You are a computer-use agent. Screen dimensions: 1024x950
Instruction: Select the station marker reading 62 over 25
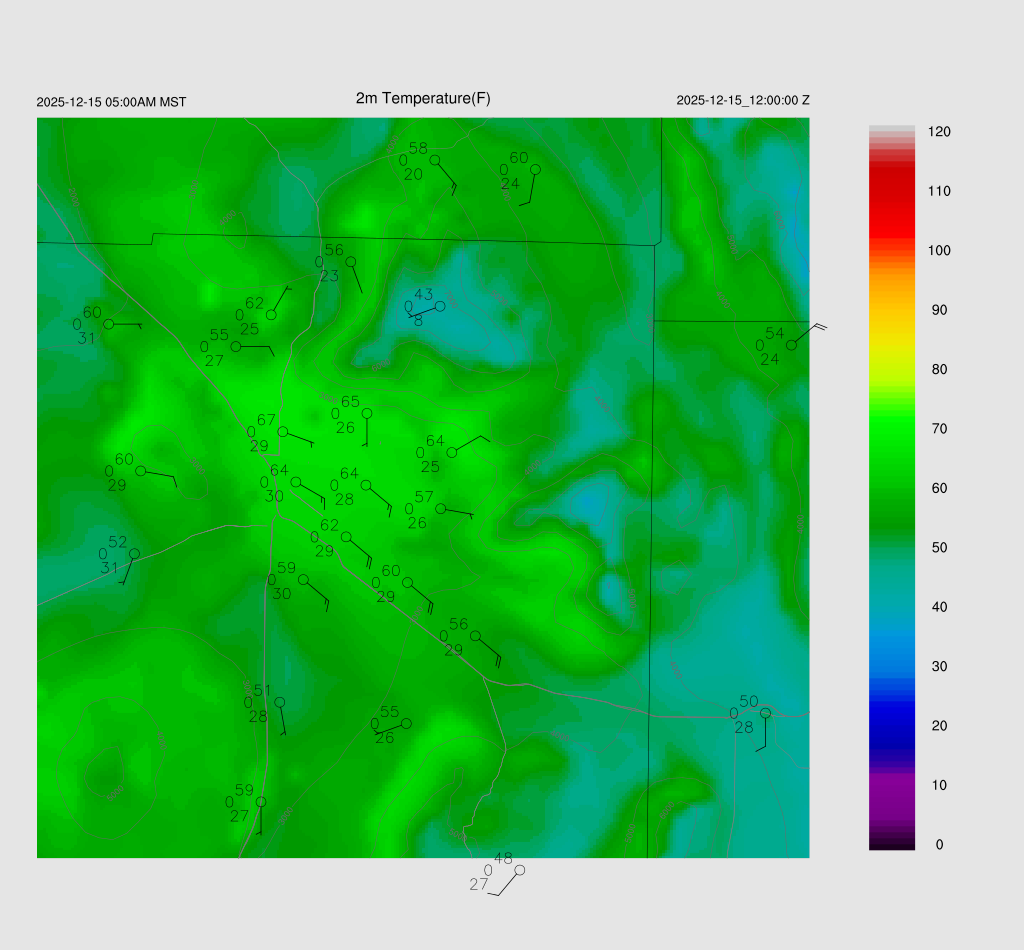271,315
